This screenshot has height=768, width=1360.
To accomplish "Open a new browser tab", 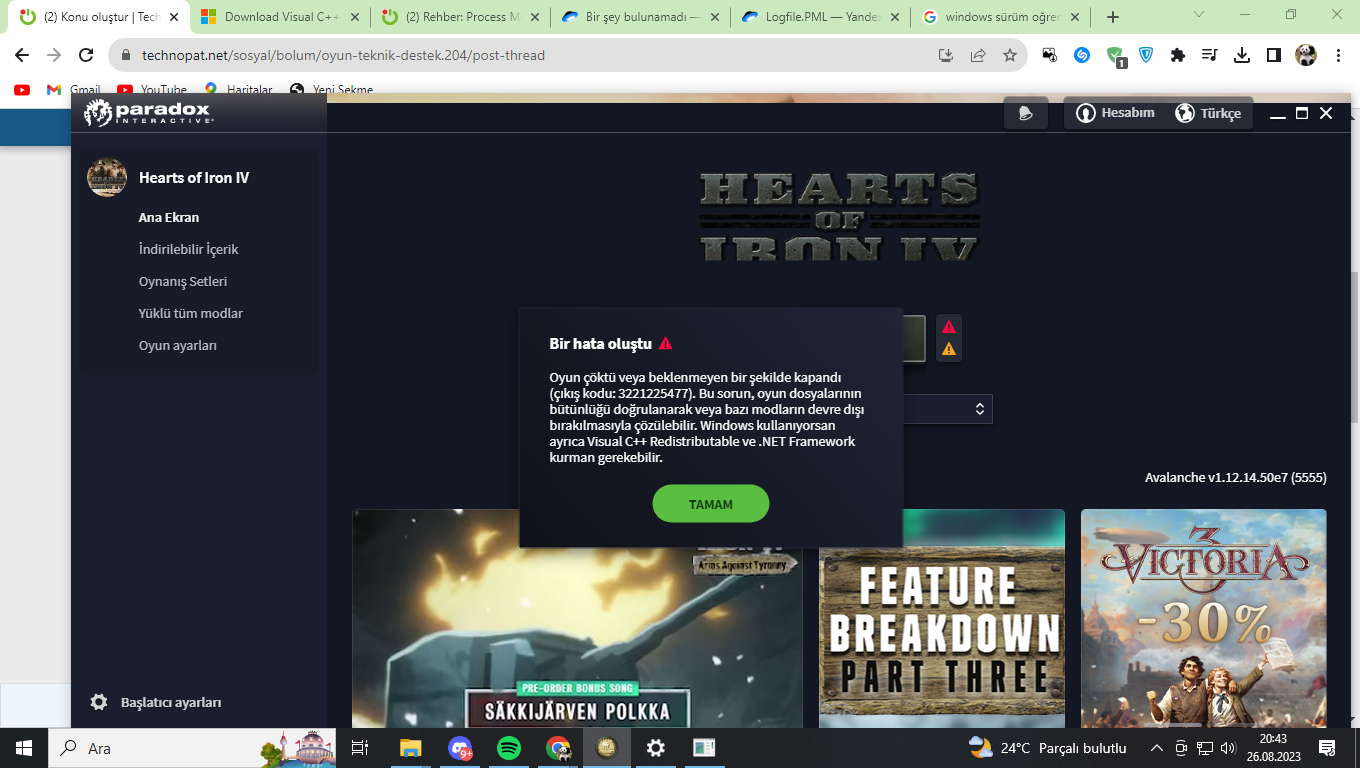I will click(x=1113, y=17).
